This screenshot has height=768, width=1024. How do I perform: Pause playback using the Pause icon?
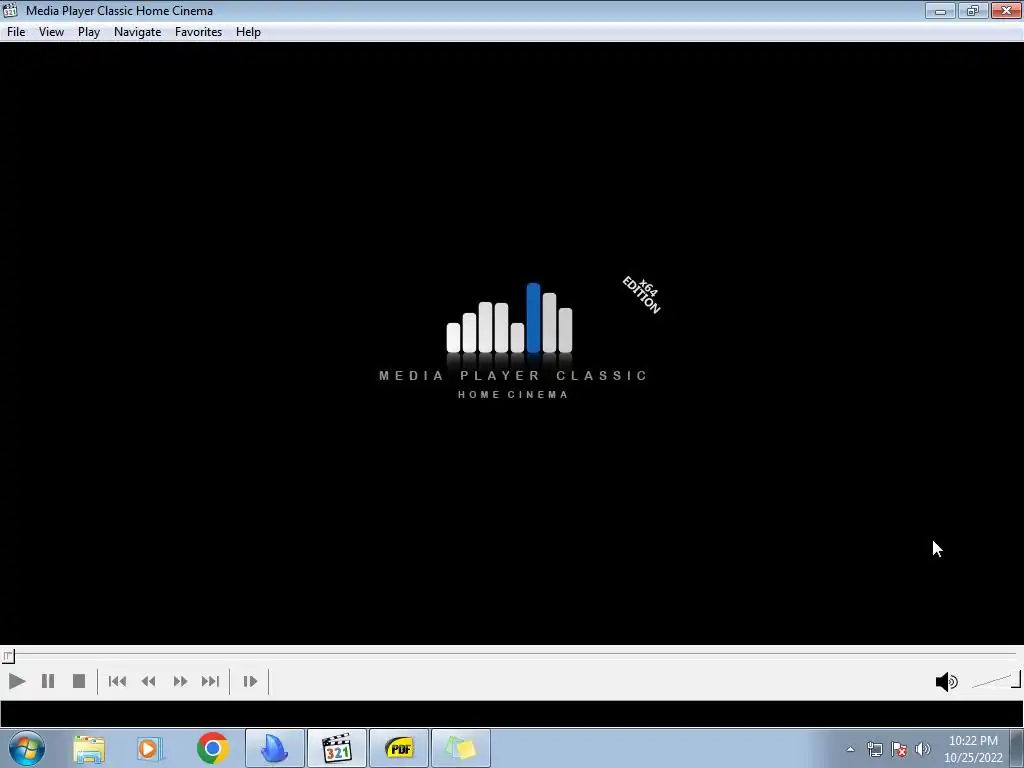coord(48,681)
